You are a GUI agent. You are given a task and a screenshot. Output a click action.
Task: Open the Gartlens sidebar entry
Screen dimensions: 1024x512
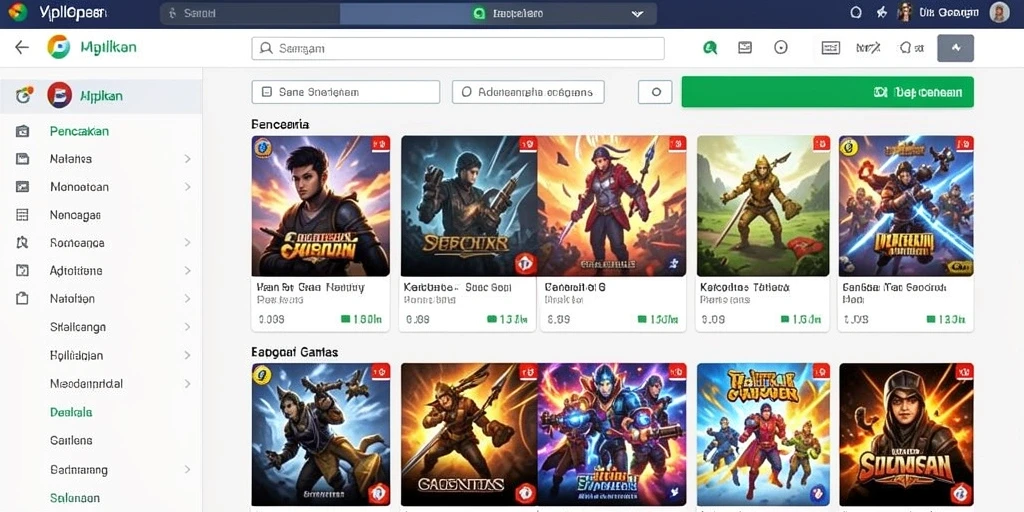click(x=71, y=441)
